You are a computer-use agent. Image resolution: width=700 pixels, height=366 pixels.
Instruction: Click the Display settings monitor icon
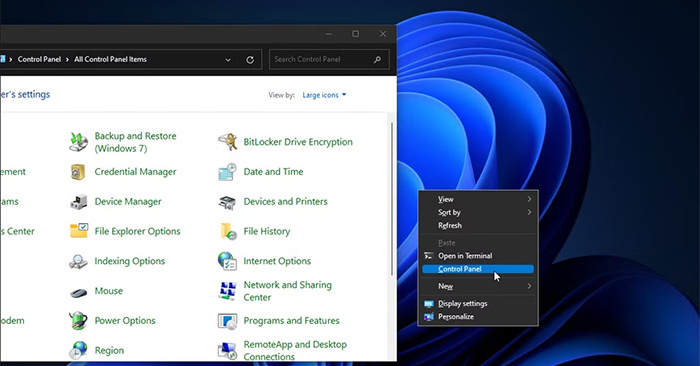[429, 304]
